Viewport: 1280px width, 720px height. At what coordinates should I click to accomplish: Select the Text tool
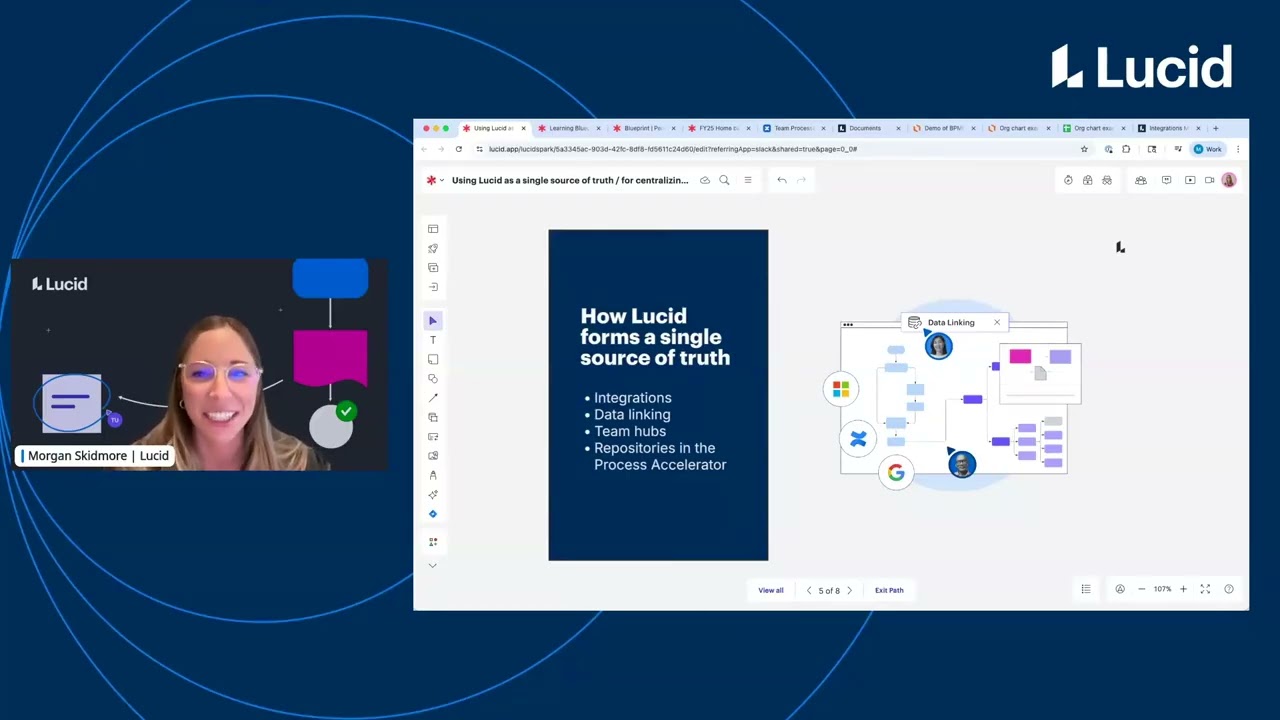[433, 340]
